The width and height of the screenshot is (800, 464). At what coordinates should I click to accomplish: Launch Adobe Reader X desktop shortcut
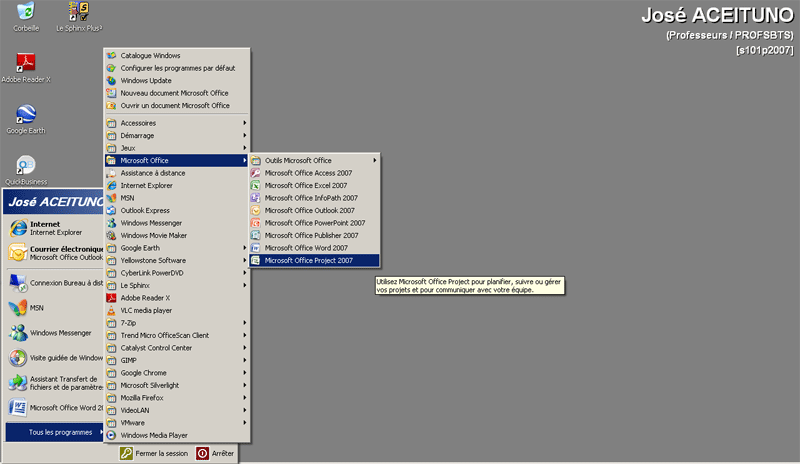point(26,62)
